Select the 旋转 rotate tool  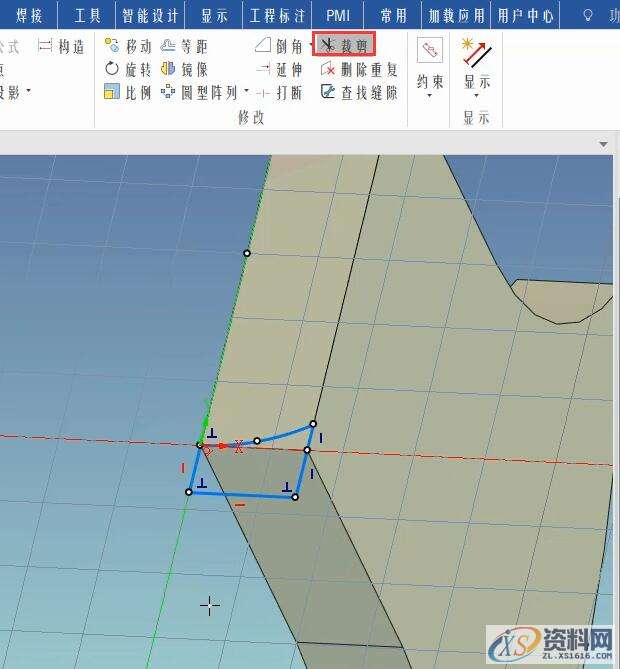(128, 69)
